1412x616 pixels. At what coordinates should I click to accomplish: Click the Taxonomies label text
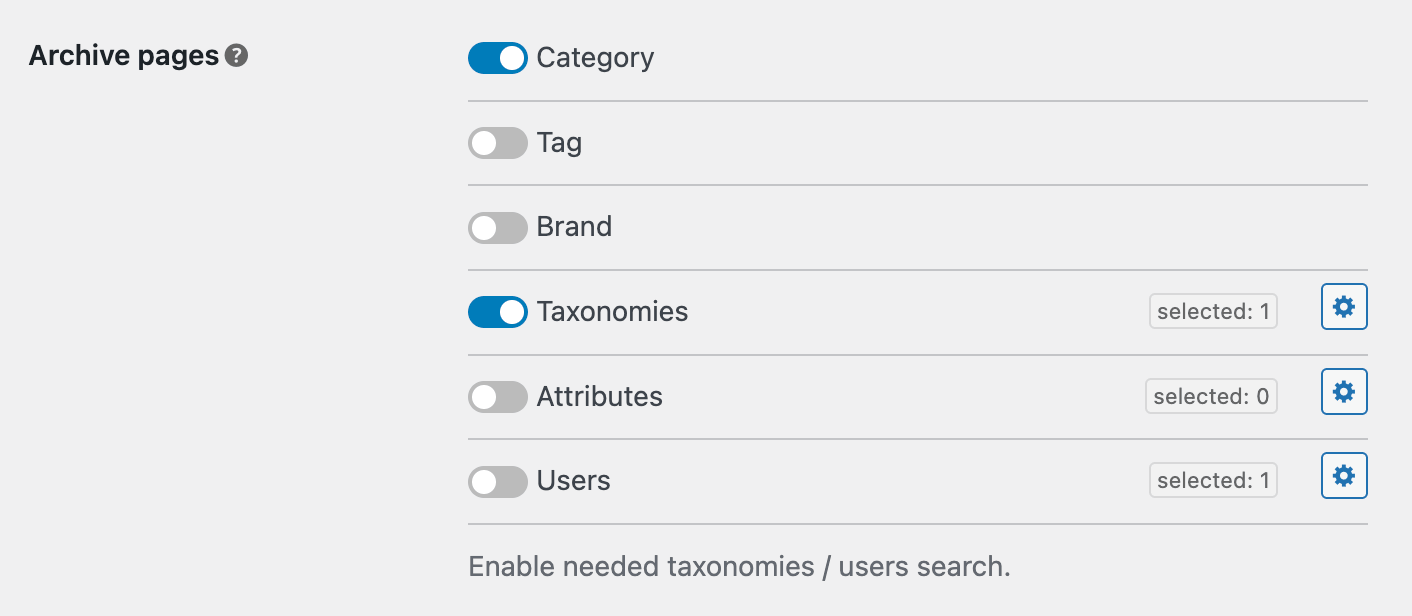pyautogui.click(x=612, y=312)
